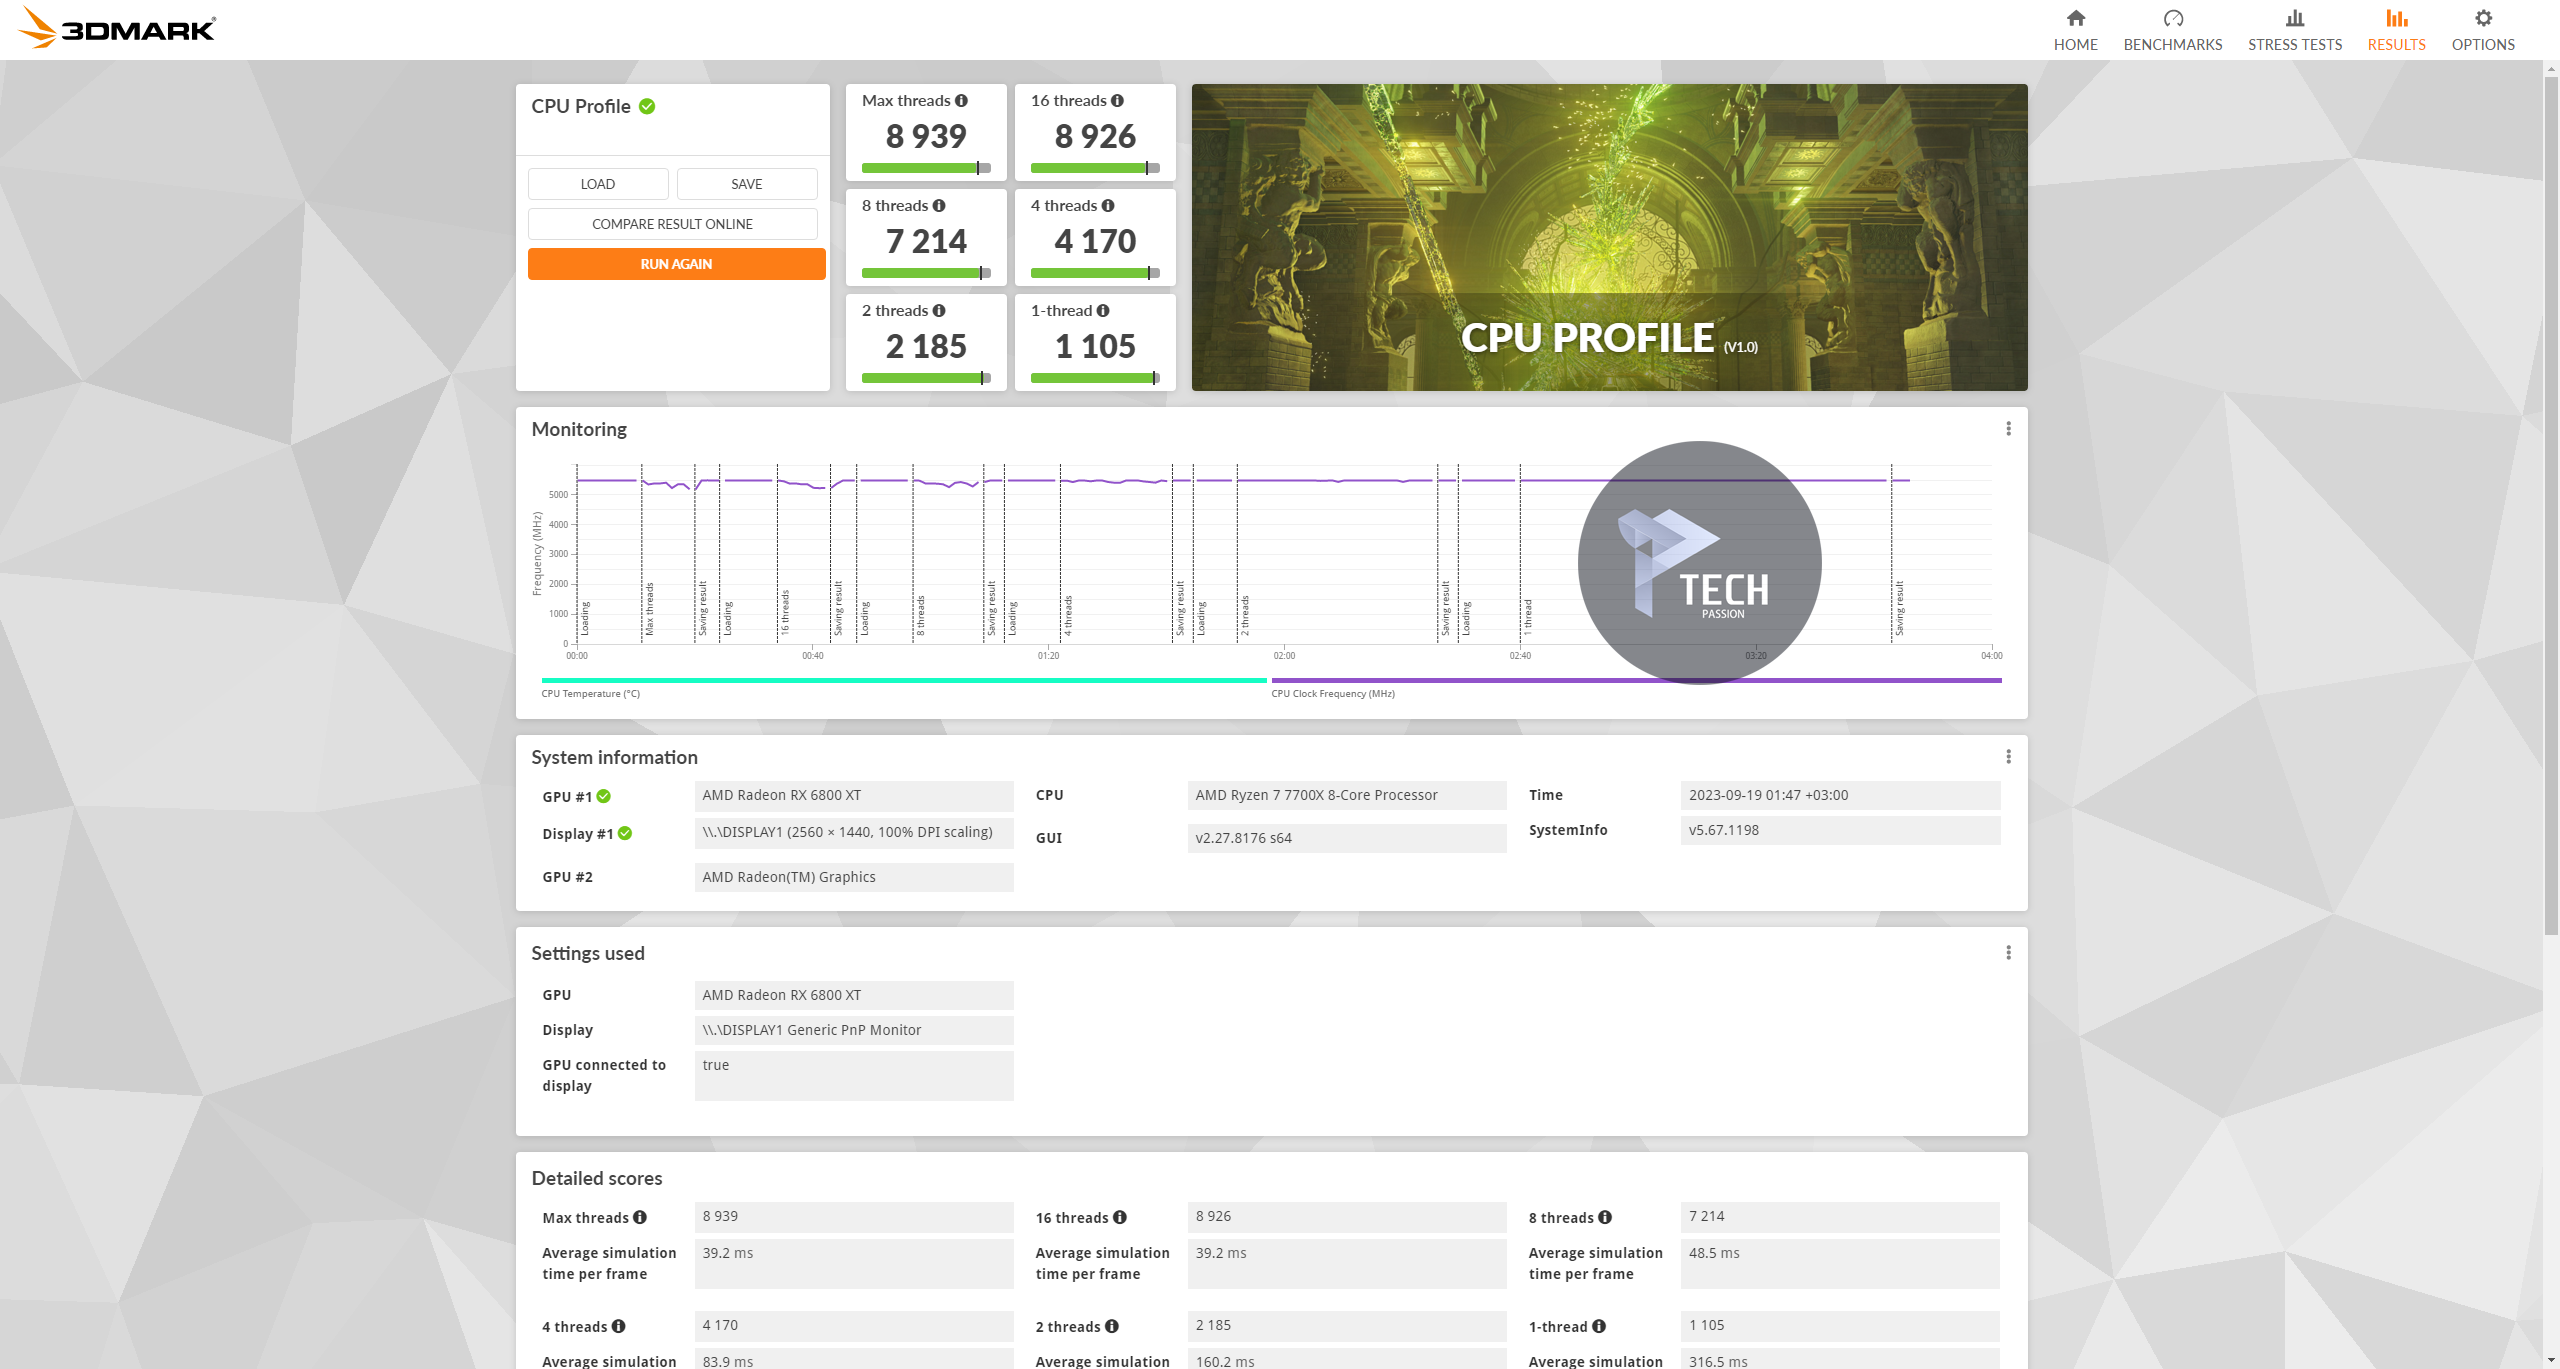
Task: Open the Settings used three-dot menu
Action: (x=2008, y=953)
